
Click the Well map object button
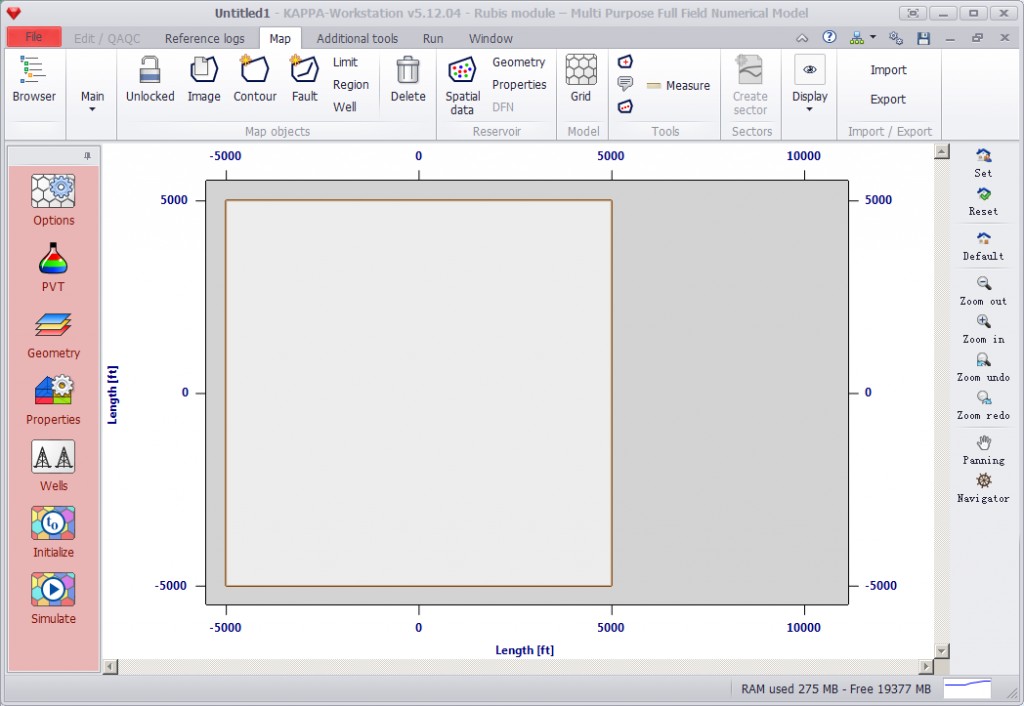345,106
